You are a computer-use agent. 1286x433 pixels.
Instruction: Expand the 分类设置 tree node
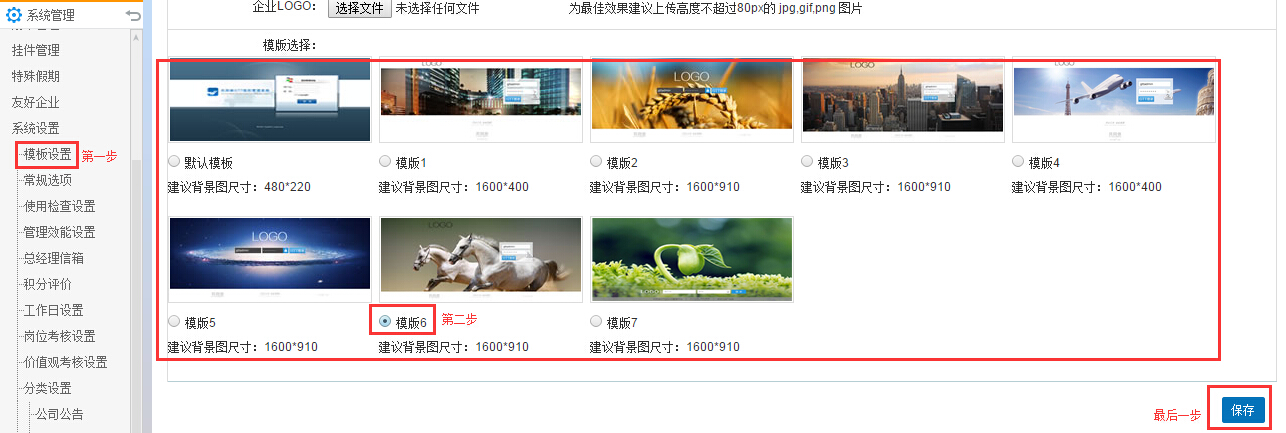pos(48,388)
